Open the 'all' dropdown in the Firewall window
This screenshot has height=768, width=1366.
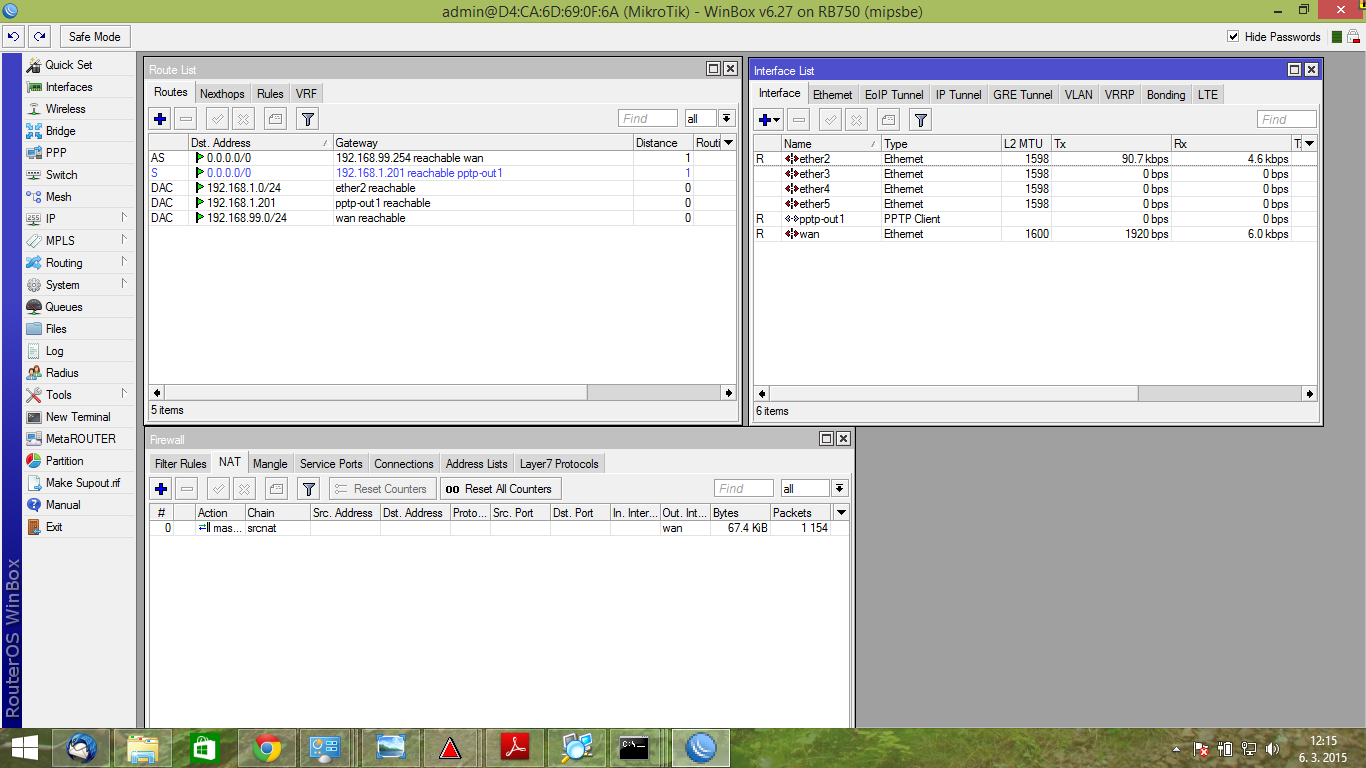[x=839, y=489]
